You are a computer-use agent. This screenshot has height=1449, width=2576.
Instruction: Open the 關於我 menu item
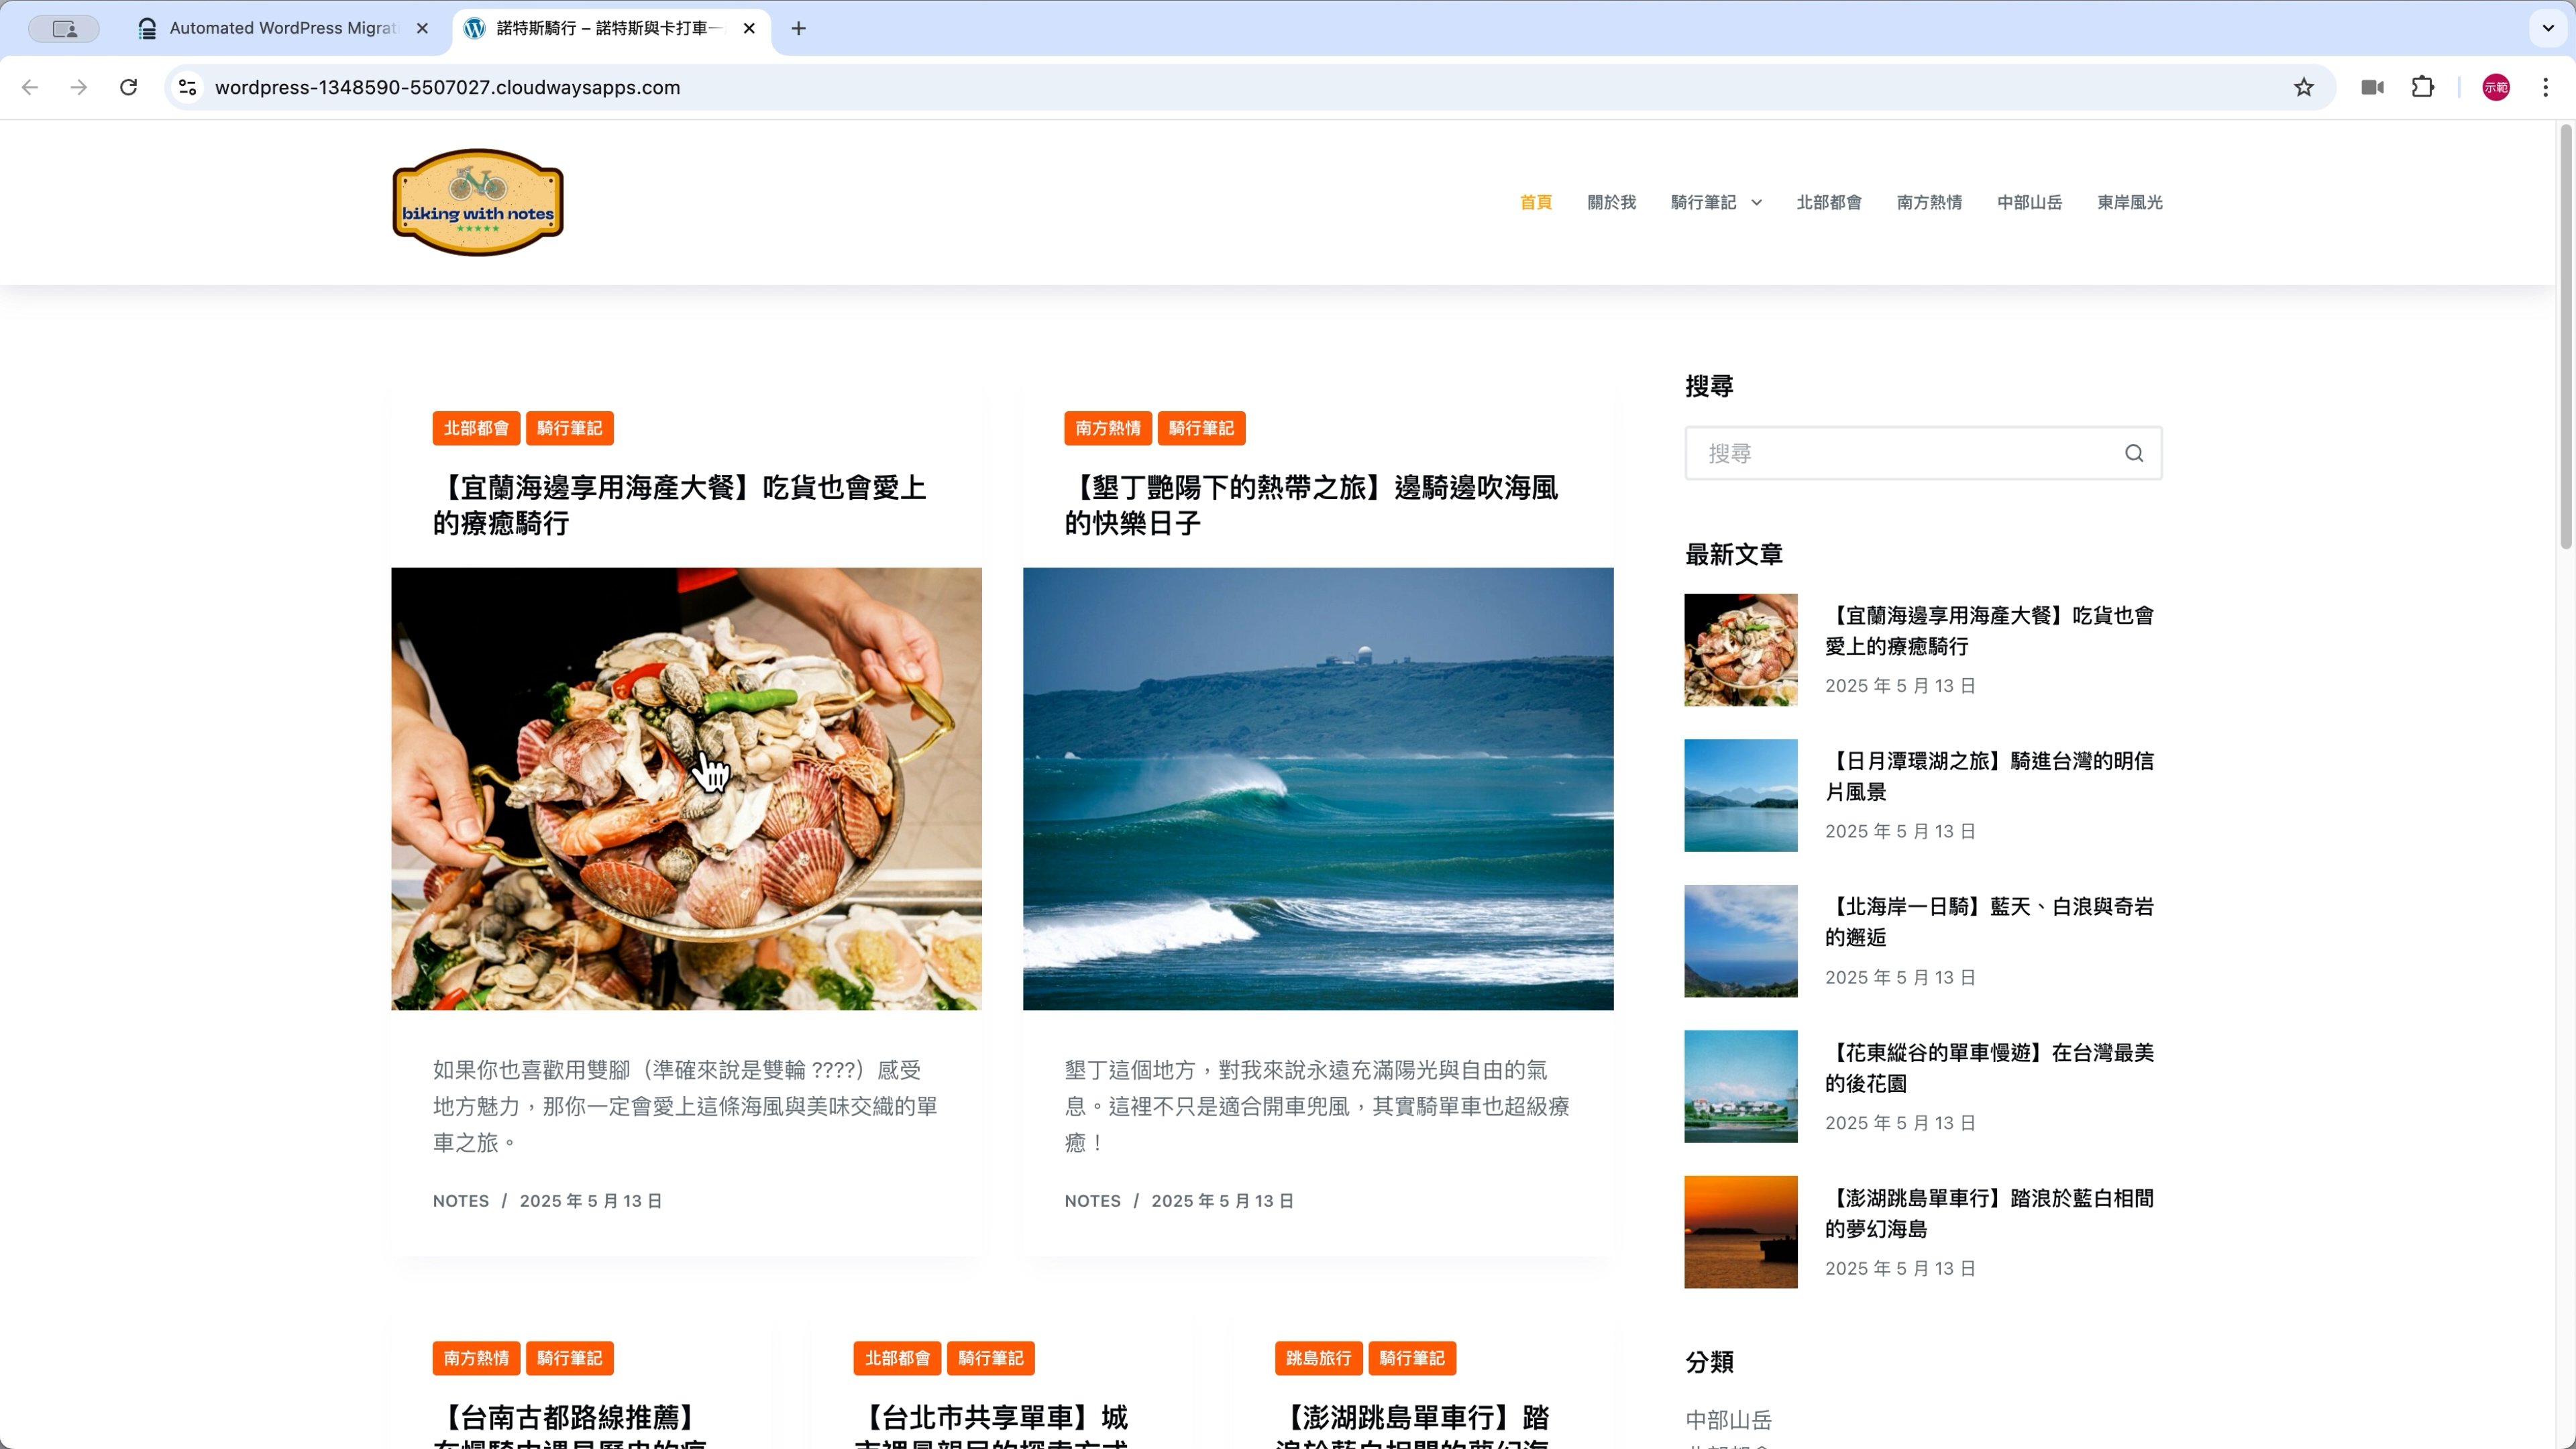coord(1611,202)
